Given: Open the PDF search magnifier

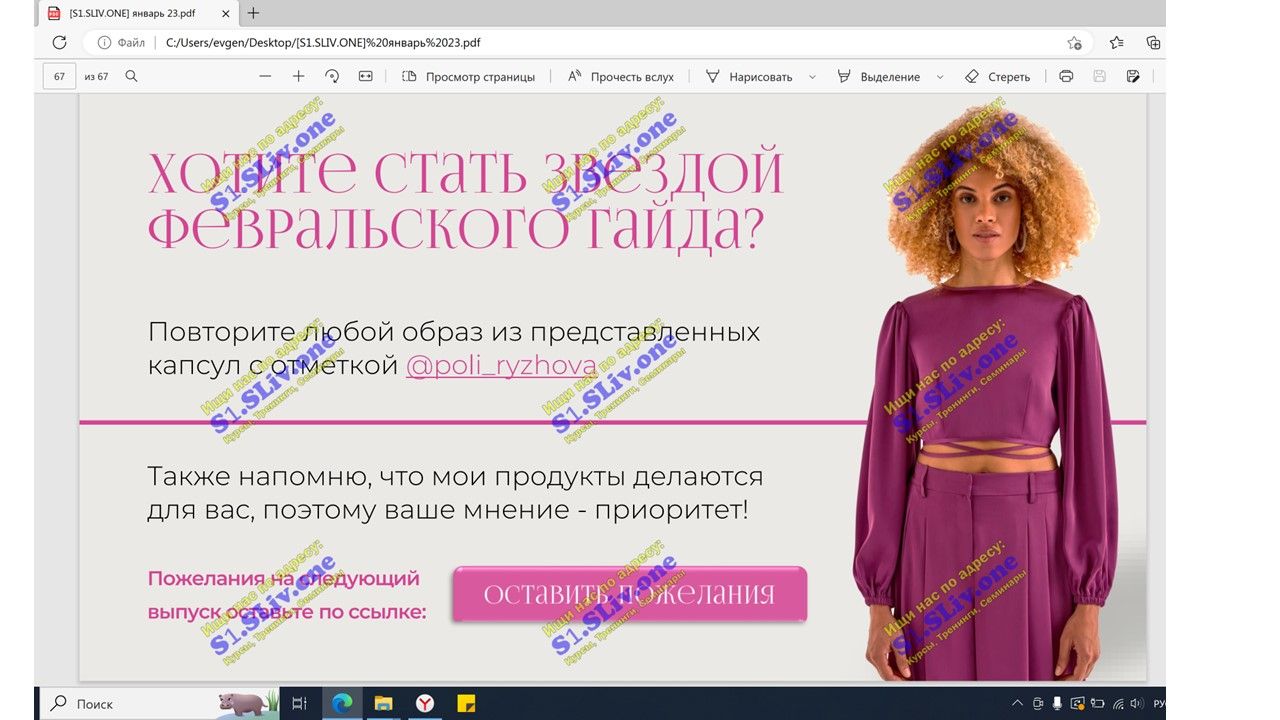Looking at the screenshot, I should click(x=131, y=76).
